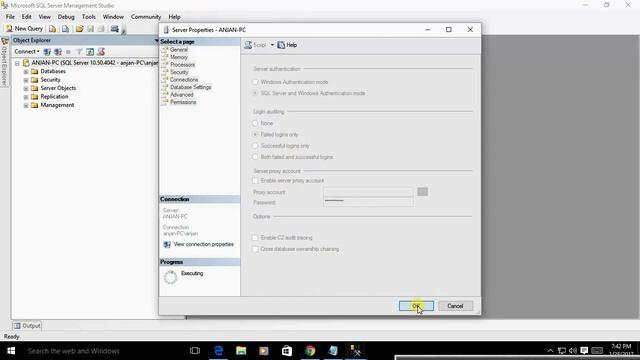Open the Community menu
Viewport: 640px width, 360px height.
[x=146, y=17]
